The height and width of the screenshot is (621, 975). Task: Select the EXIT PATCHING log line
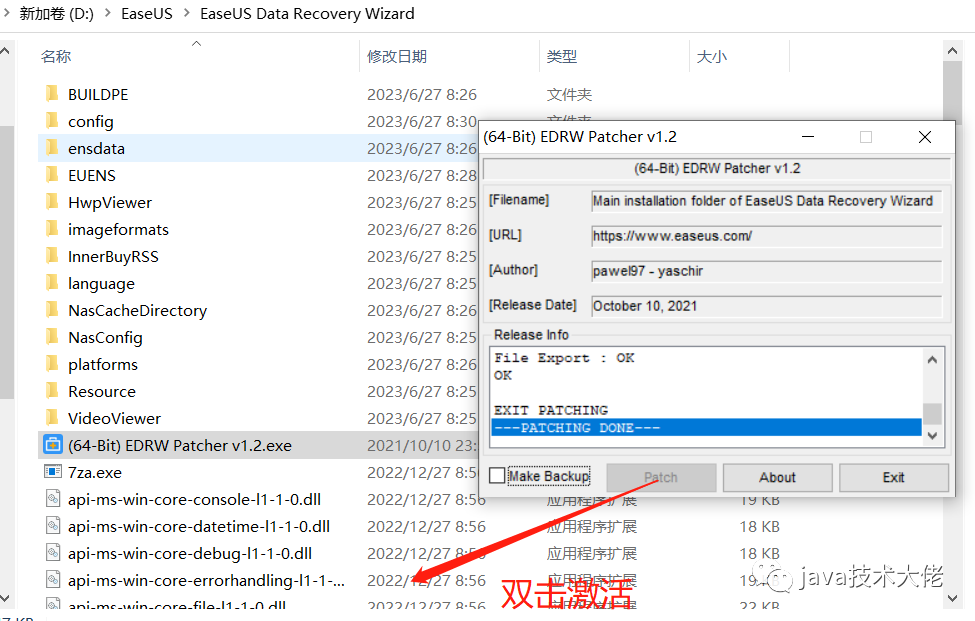[x=551, y=410]
